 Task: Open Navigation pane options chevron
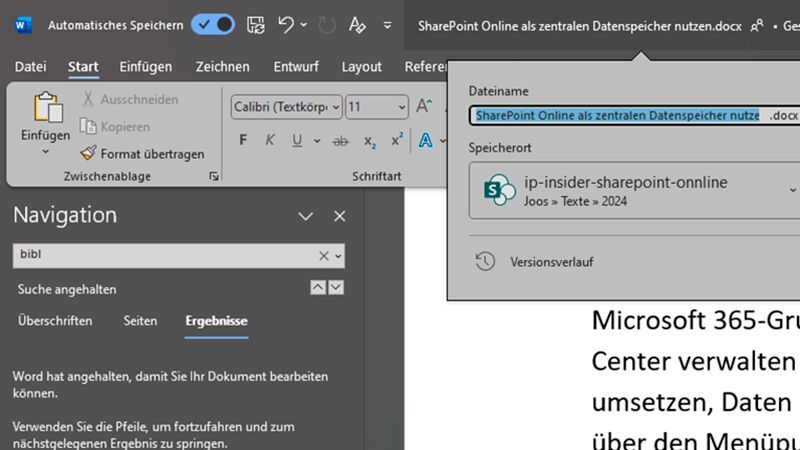click(306, 216)
